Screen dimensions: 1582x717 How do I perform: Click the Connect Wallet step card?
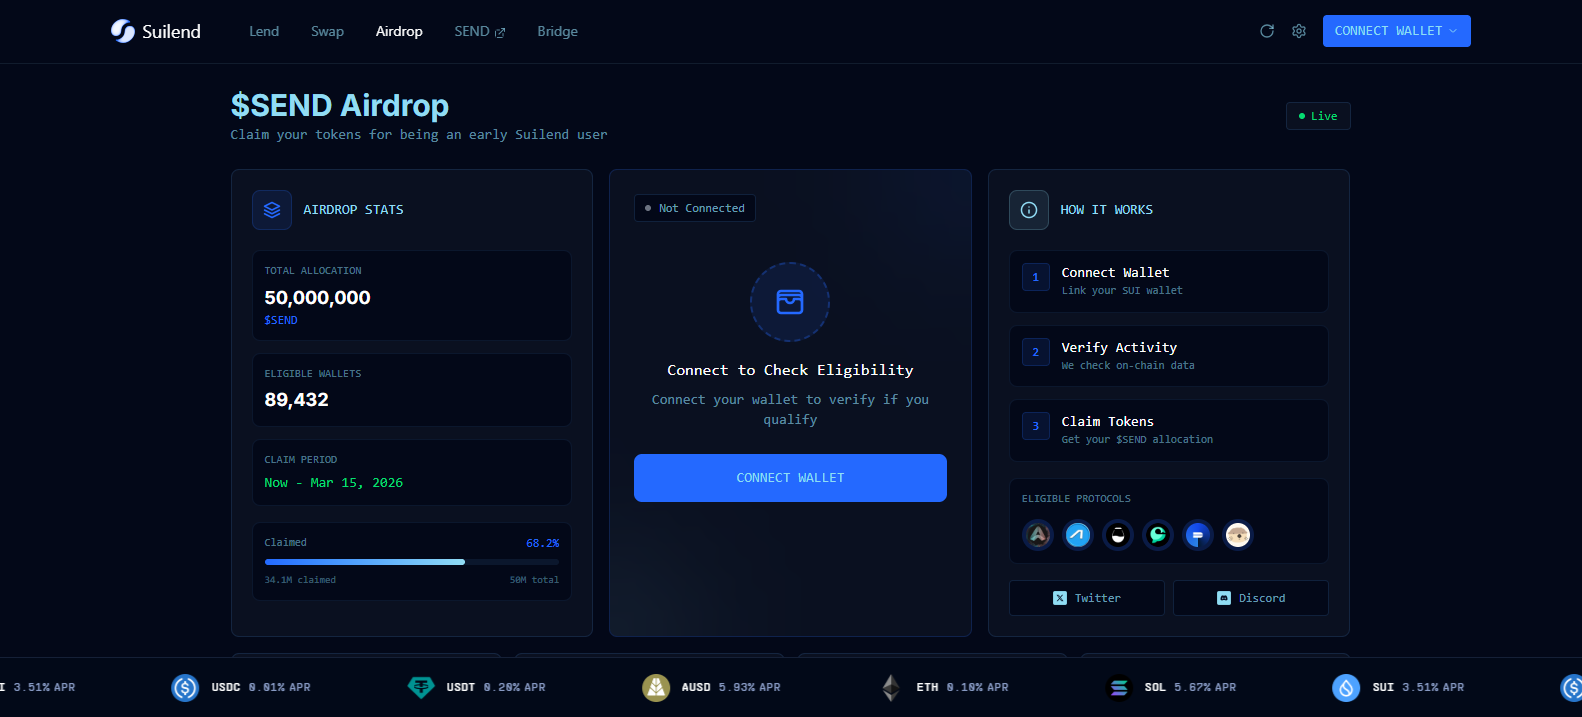(x=1169, y=281)
